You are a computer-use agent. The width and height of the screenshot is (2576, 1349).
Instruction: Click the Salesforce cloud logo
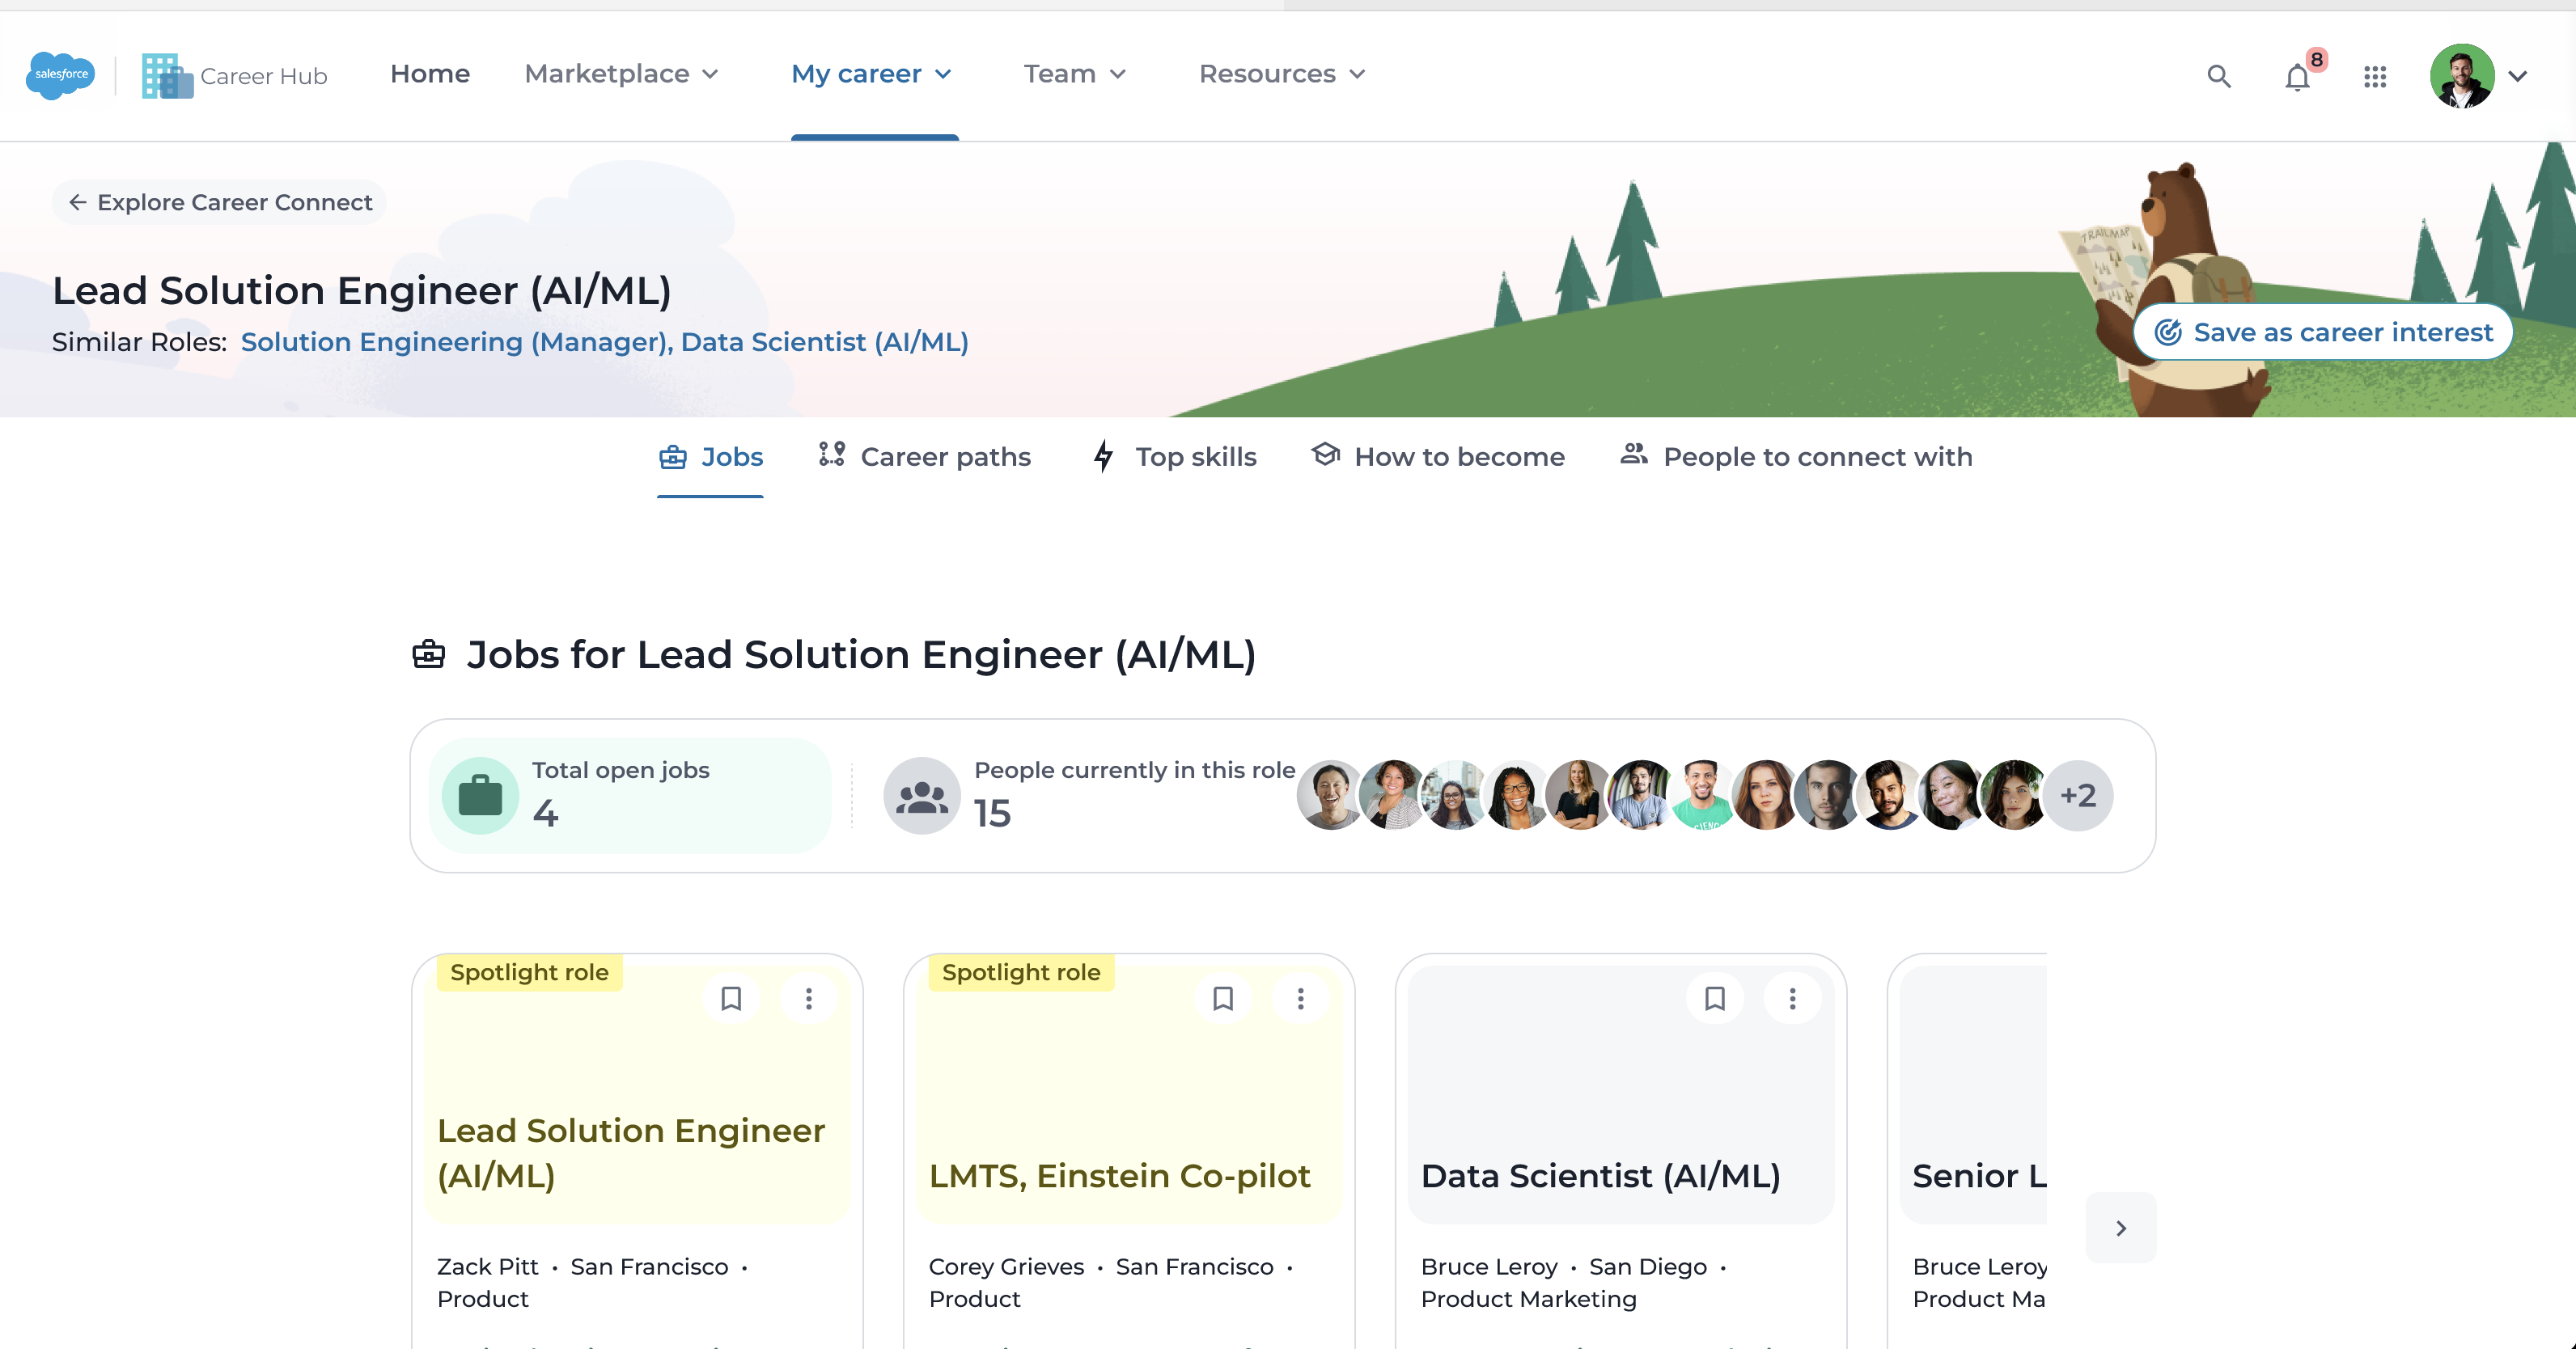tap(61, 75)
